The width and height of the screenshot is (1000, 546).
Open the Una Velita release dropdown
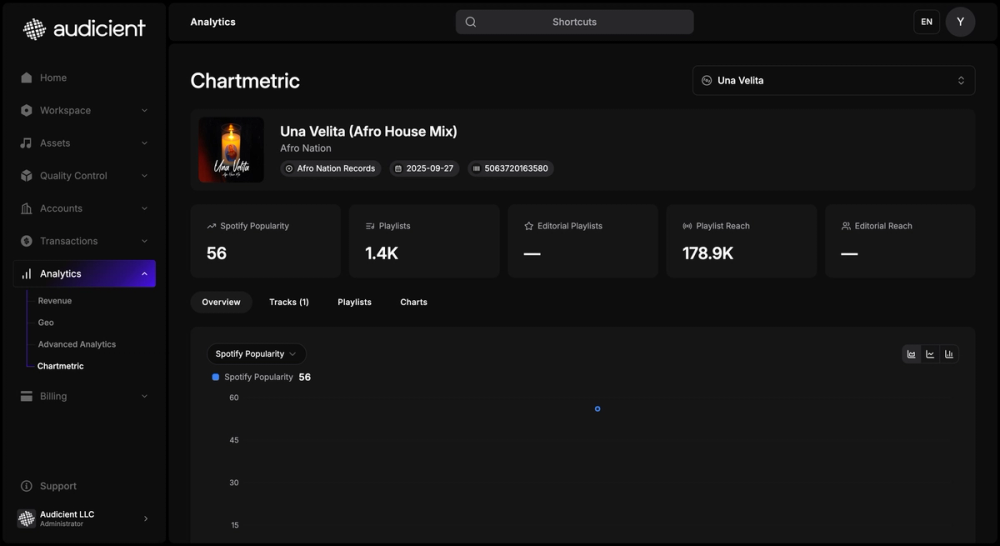[x=834, y=80]
